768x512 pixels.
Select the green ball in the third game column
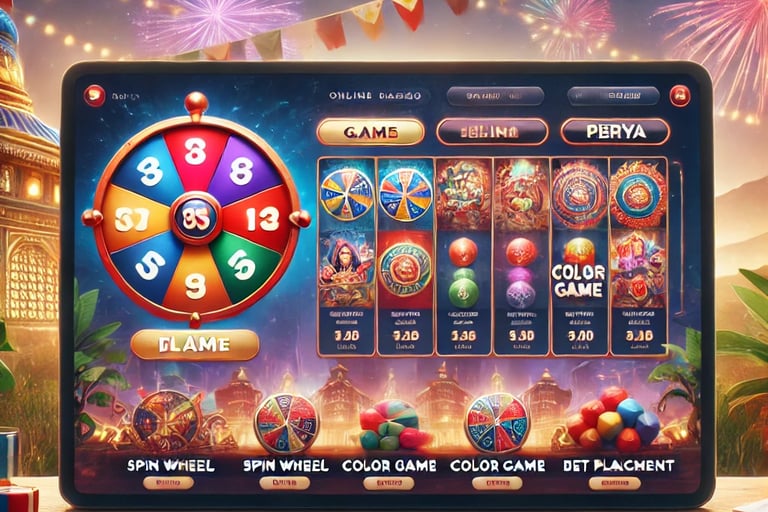[463, 293]
